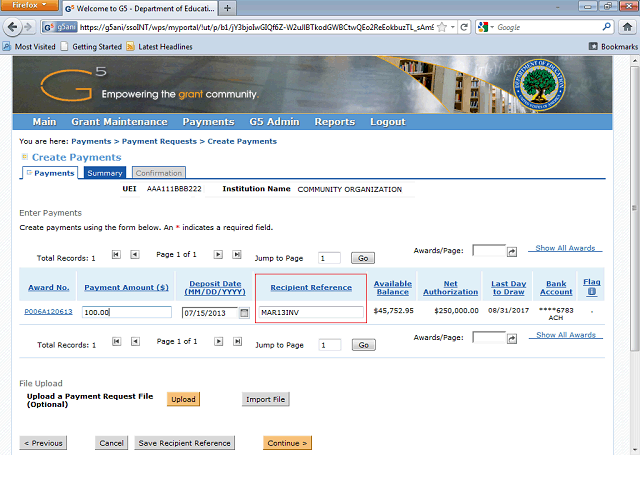Screen dimensions: 640x480
Task: Jump to last page in bottom pager
Action: [238, 341]
